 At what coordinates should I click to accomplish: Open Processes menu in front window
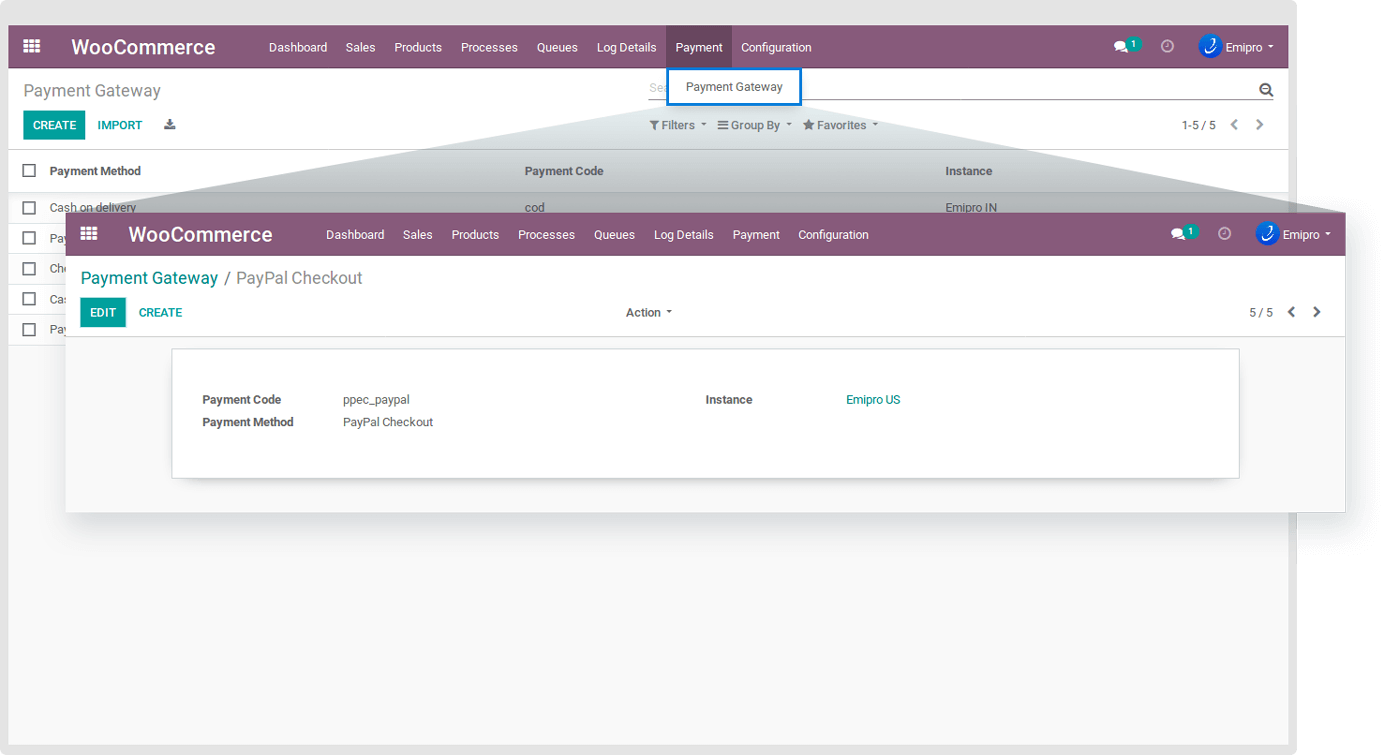click(546, 235)
